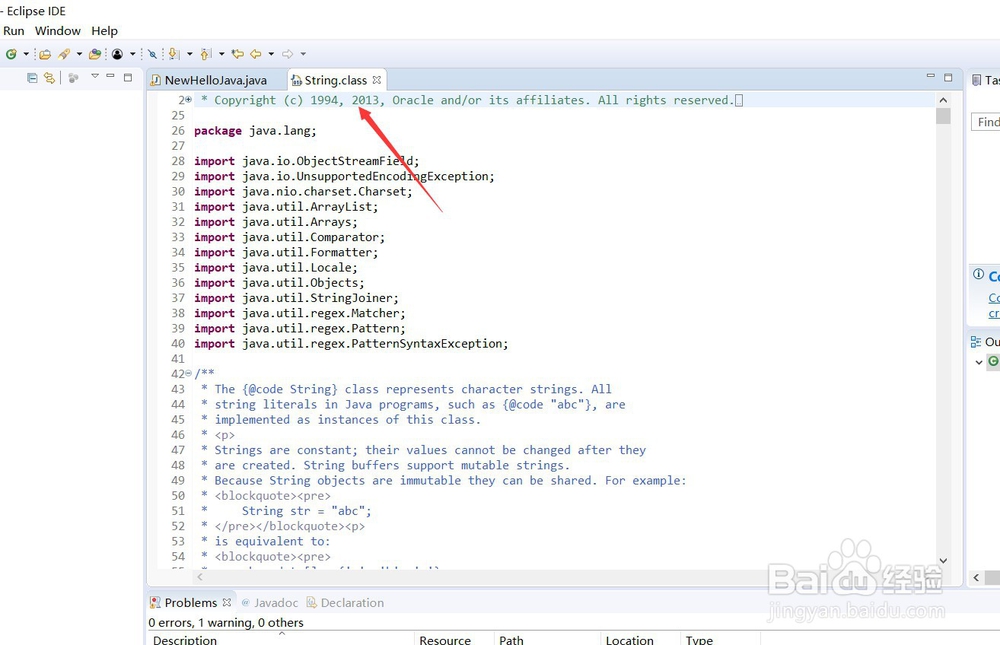Image resolution: width=1000 pixels, height=645 pixels.
Task: Click the editor scroll down arrow
Action: click(943, 561)
